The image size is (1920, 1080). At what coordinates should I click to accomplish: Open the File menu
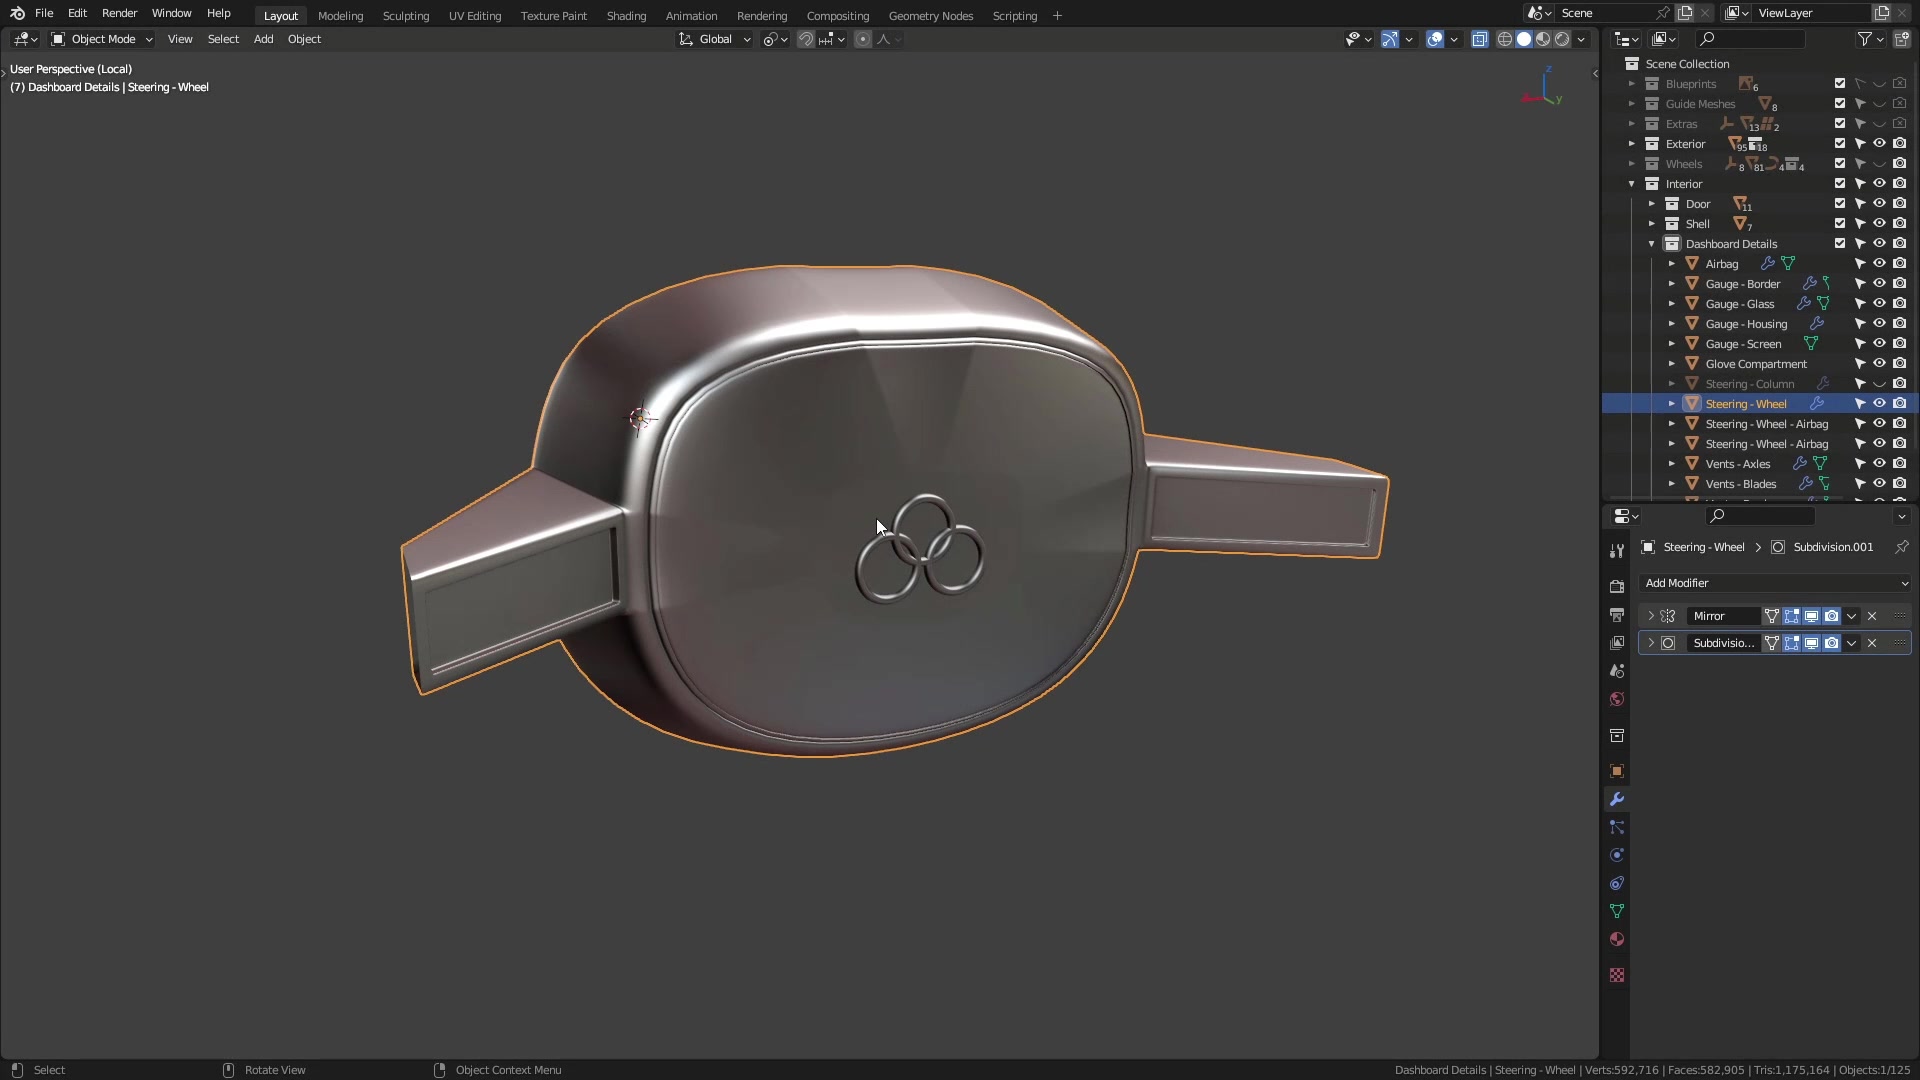point(44,13)
